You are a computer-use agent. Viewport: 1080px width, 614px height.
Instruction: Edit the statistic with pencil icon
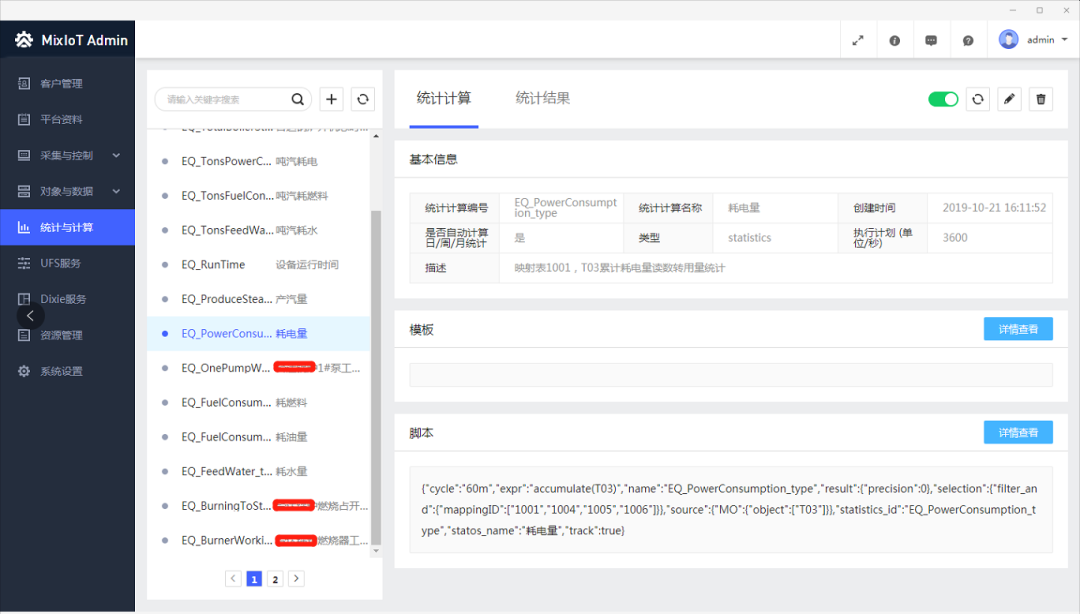1009,99
